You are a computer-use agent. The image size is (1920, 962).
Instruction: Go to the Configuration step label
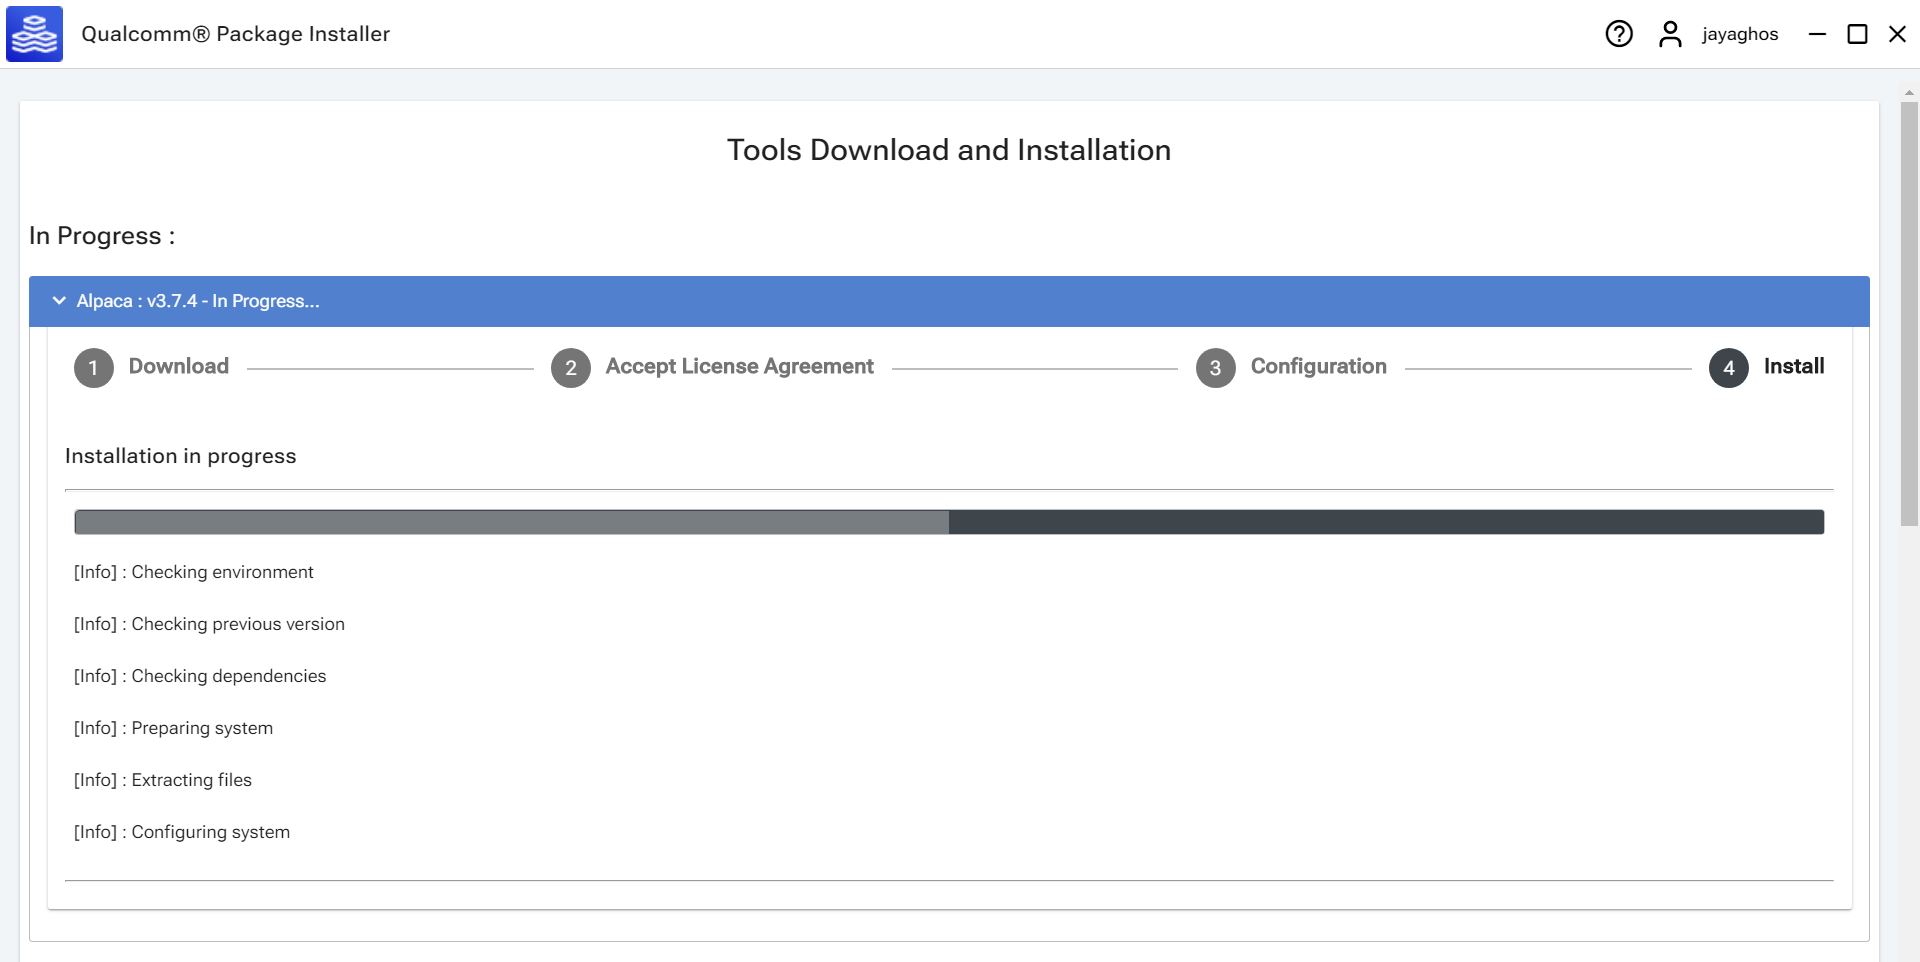coord(1318,366)
